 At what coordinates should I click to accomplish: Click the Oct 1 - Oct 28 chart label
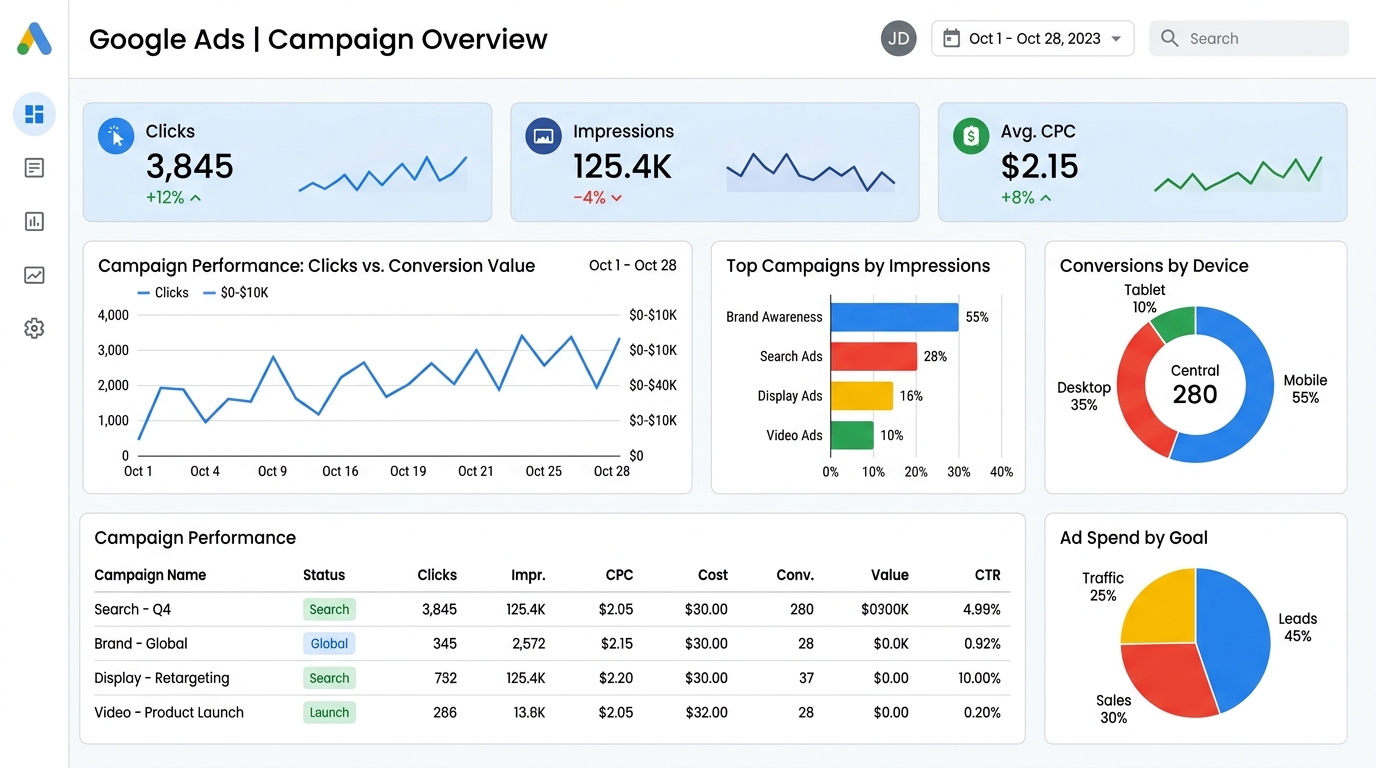(633, 265)
